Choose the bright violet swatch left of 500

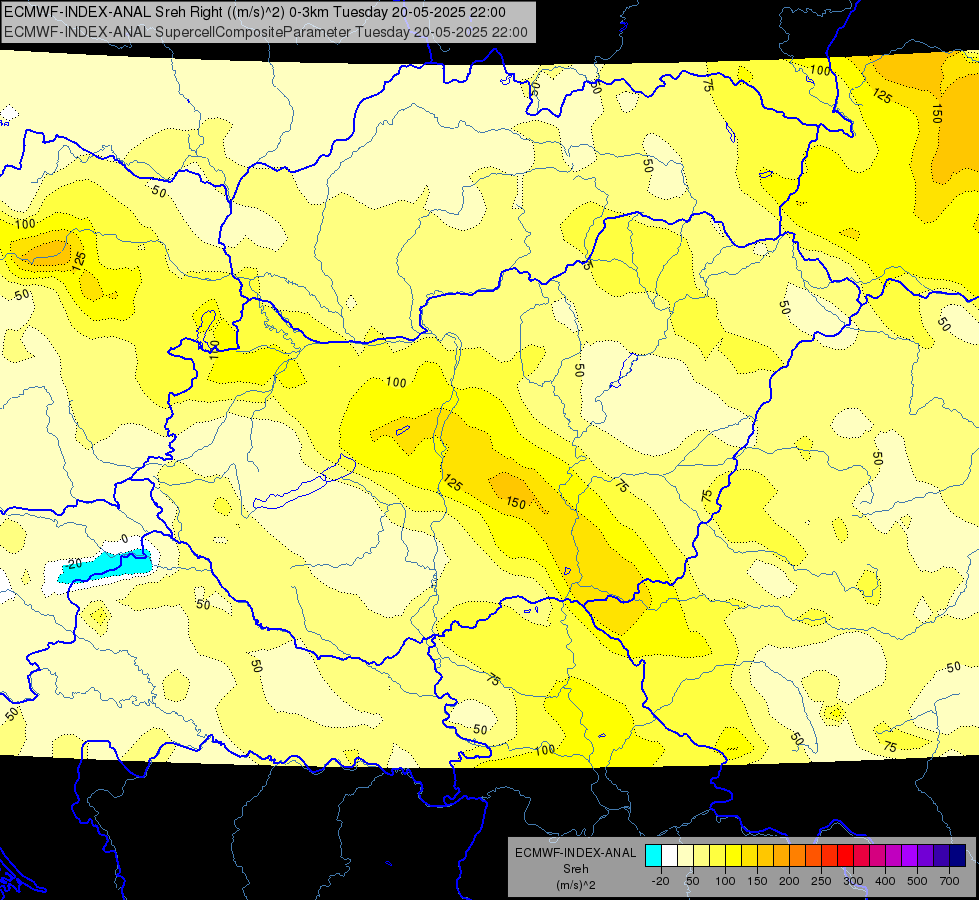pyautogui.click(x=910, y=855)
